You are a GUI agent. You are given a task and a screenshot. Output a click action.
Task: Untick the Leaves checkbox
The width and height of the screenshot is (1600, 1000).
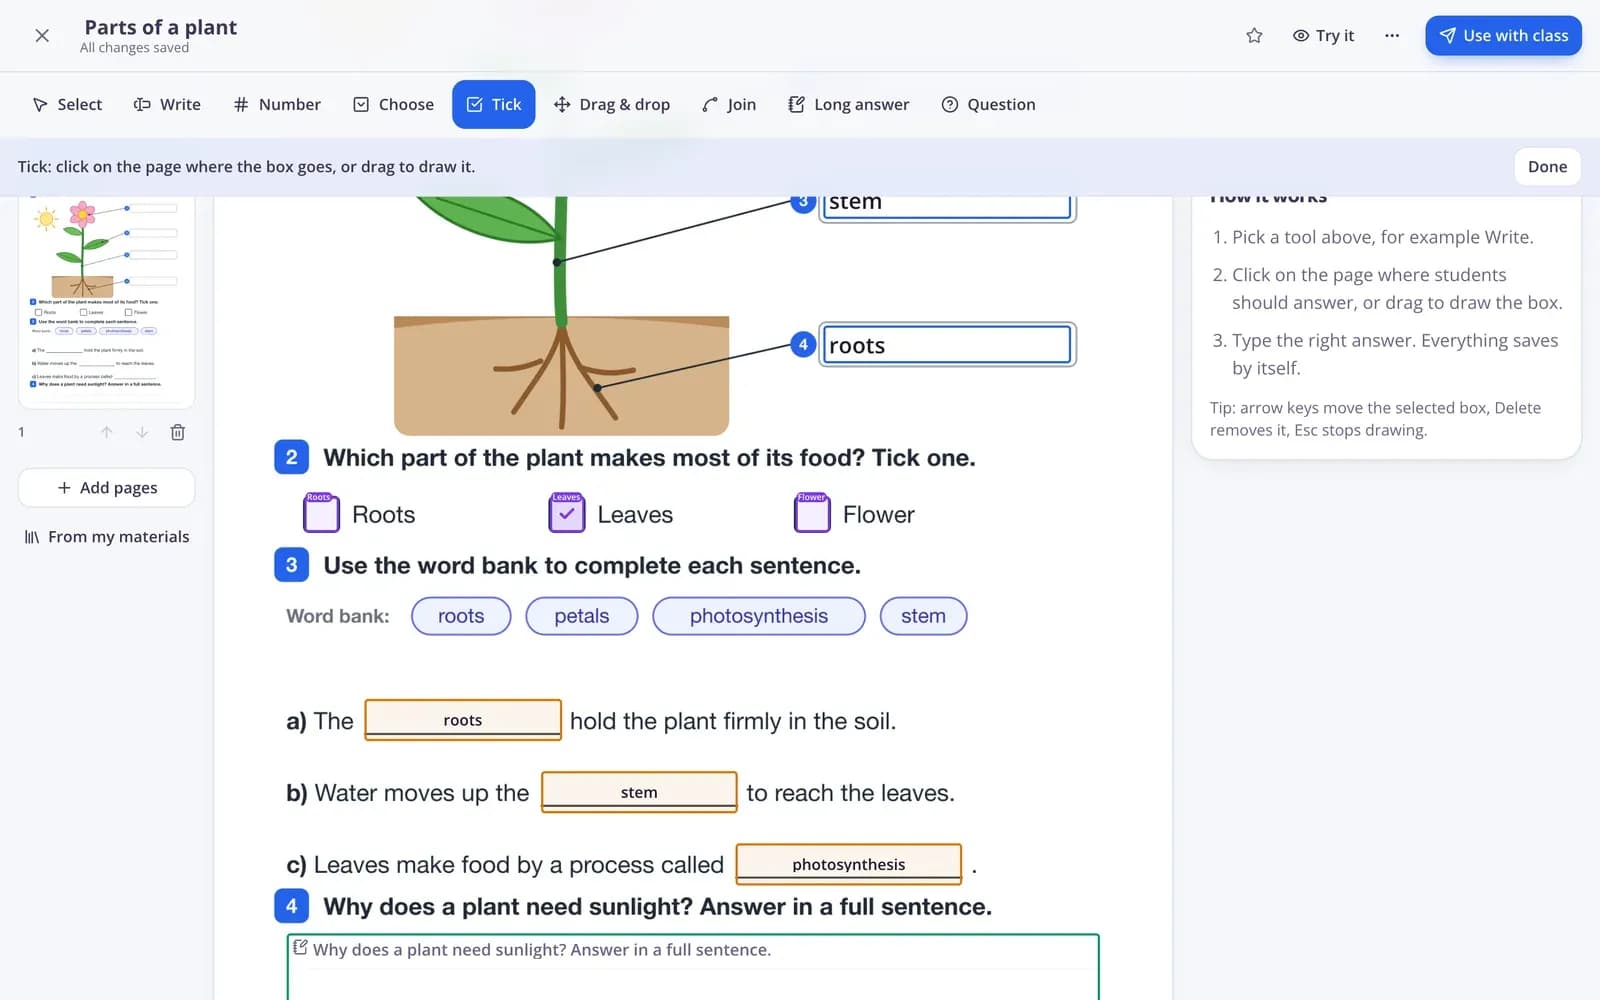pyautogui.click(x=566, y=514)
